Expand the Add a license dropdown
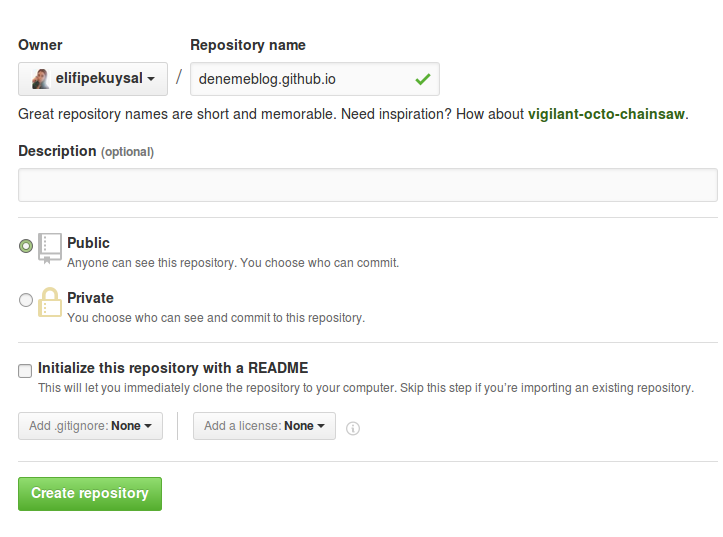Screen dimensions: 723x537 (x=264, y=426)
